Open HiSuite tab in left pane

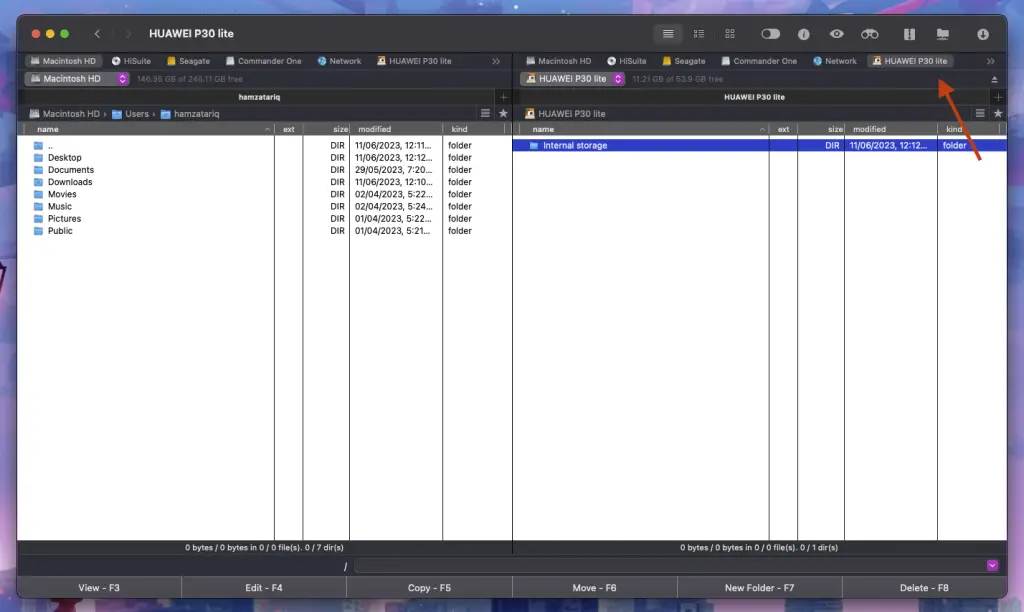pos(131,61)
